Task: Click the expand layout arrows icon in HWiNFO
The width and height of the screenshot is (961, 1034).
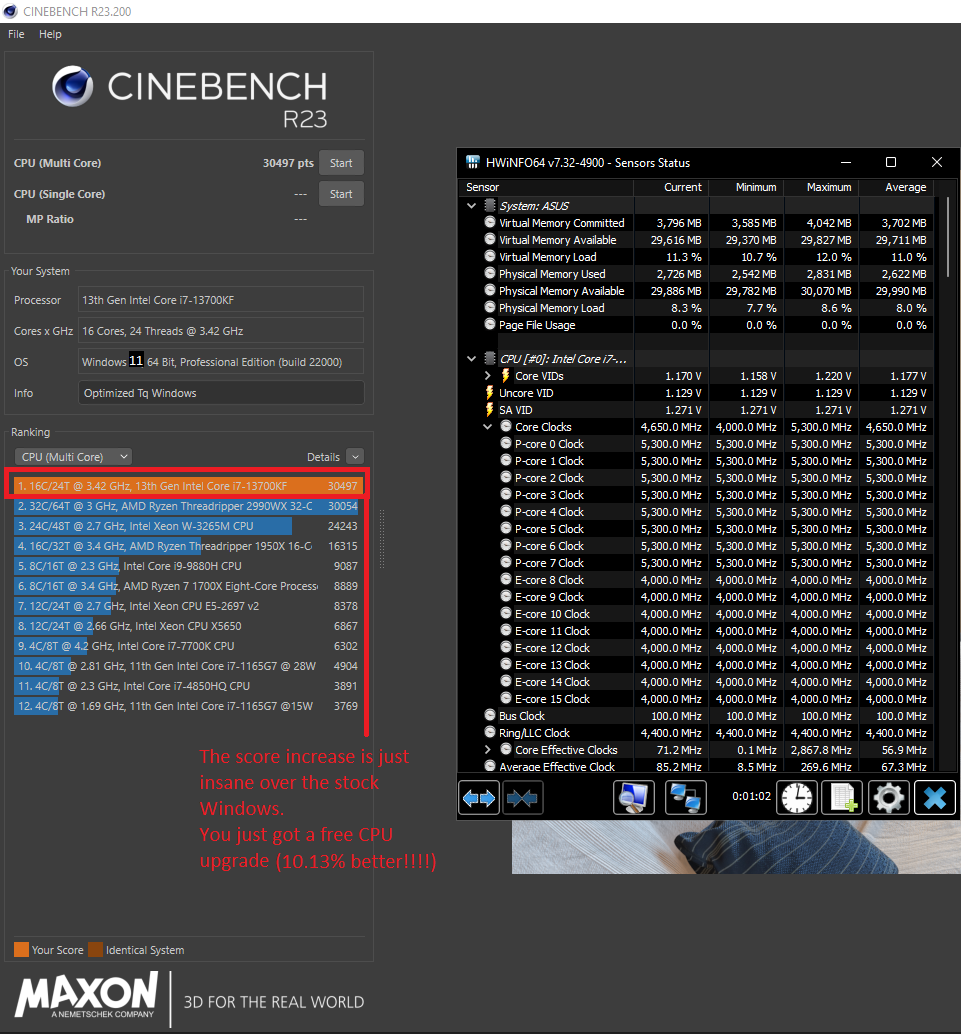Action: pyautogui.click(x=478, y=797)
